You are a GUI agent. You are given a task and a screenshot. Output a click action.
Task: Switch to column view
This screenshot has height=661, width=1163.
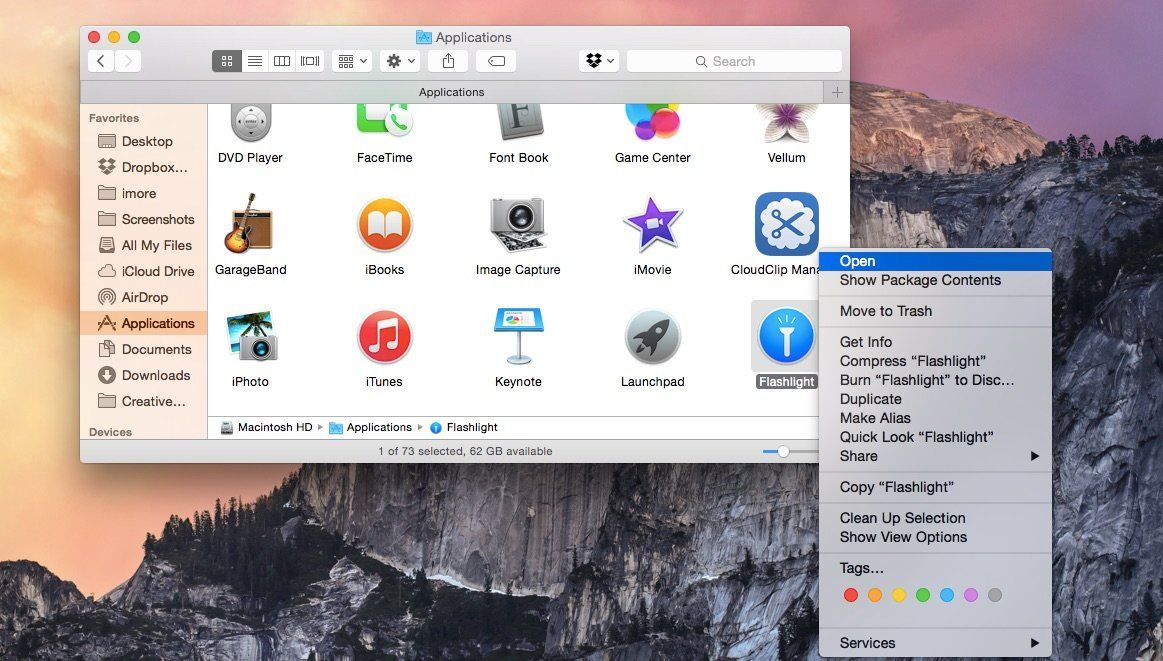coord(281,60)
